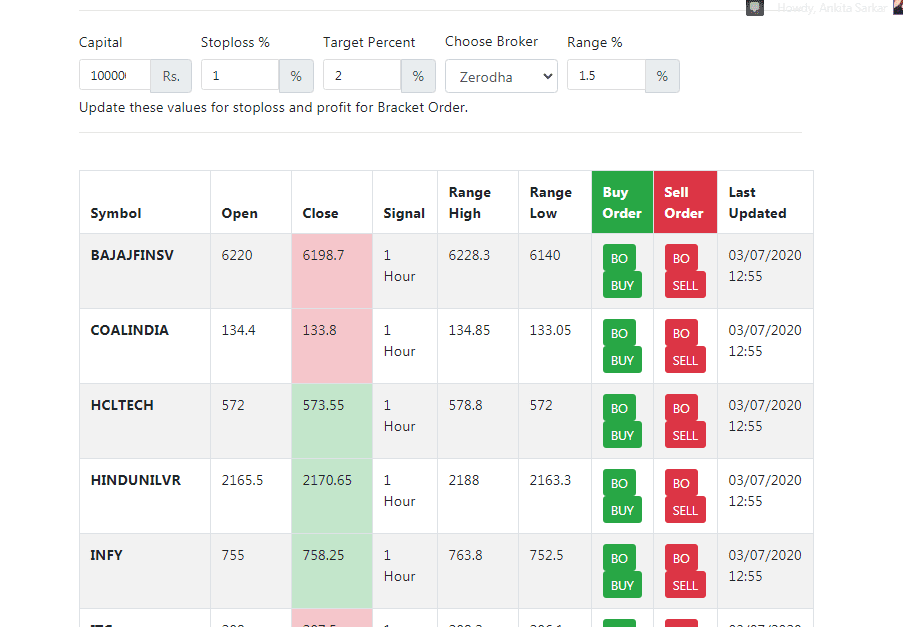This screenshot has width=903, height=627.
Task: Click the green Buy Order header
Action: coord(623,202)
